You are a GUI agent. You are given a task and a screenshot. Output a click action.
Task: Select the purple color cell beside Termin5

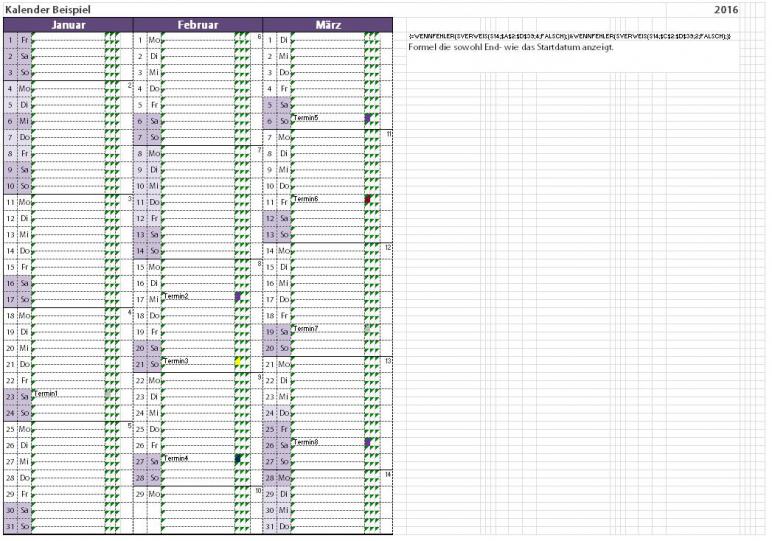click(368, 119)
